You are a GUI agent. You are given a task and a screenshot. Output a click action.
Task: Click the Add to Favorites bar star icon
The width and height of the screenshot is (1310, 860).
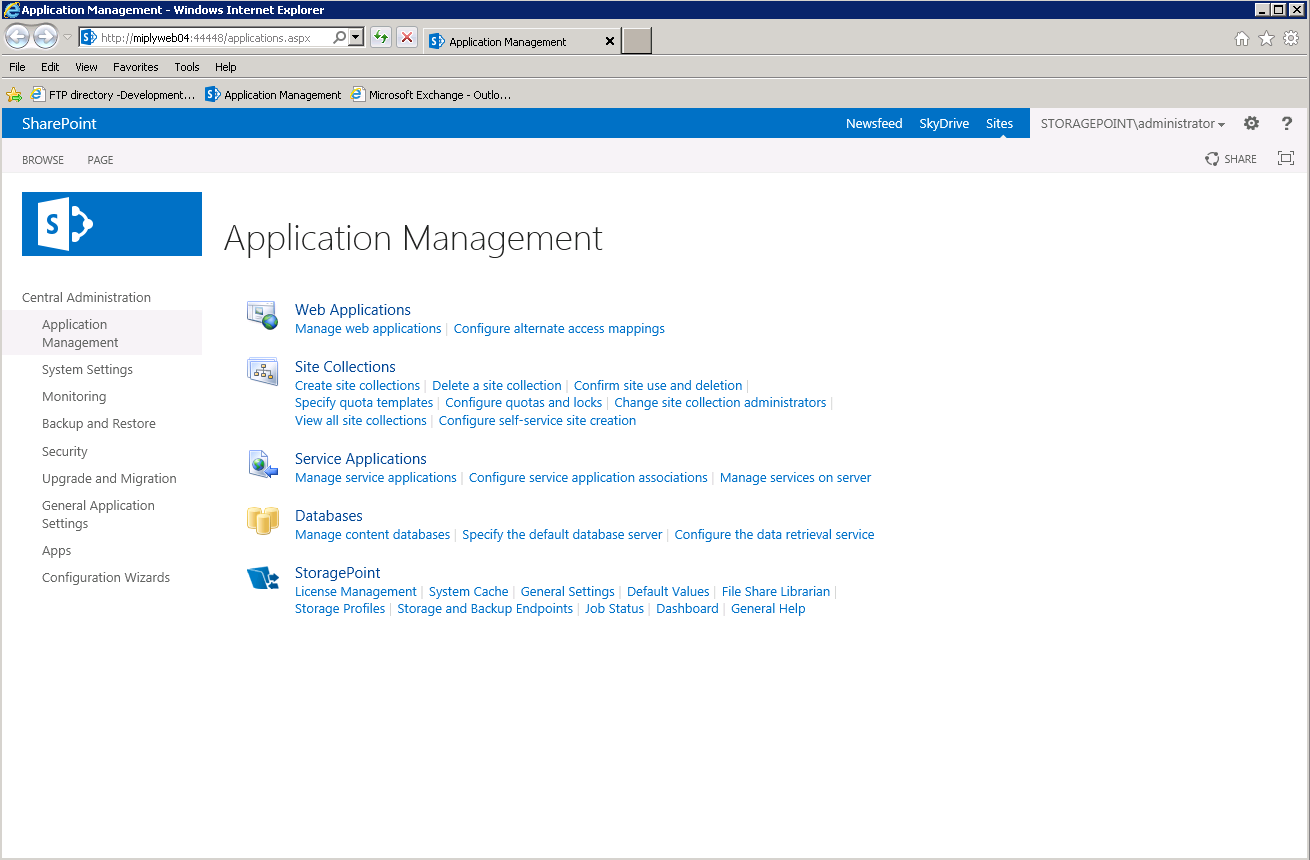tap(14, 95)
